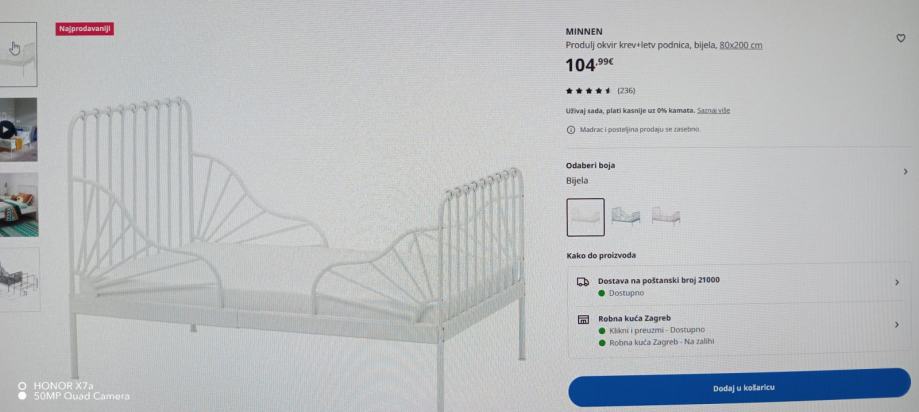
Task: Expand the Robna kuća Zagreb availability row
Action: click(x=740, y=329)
